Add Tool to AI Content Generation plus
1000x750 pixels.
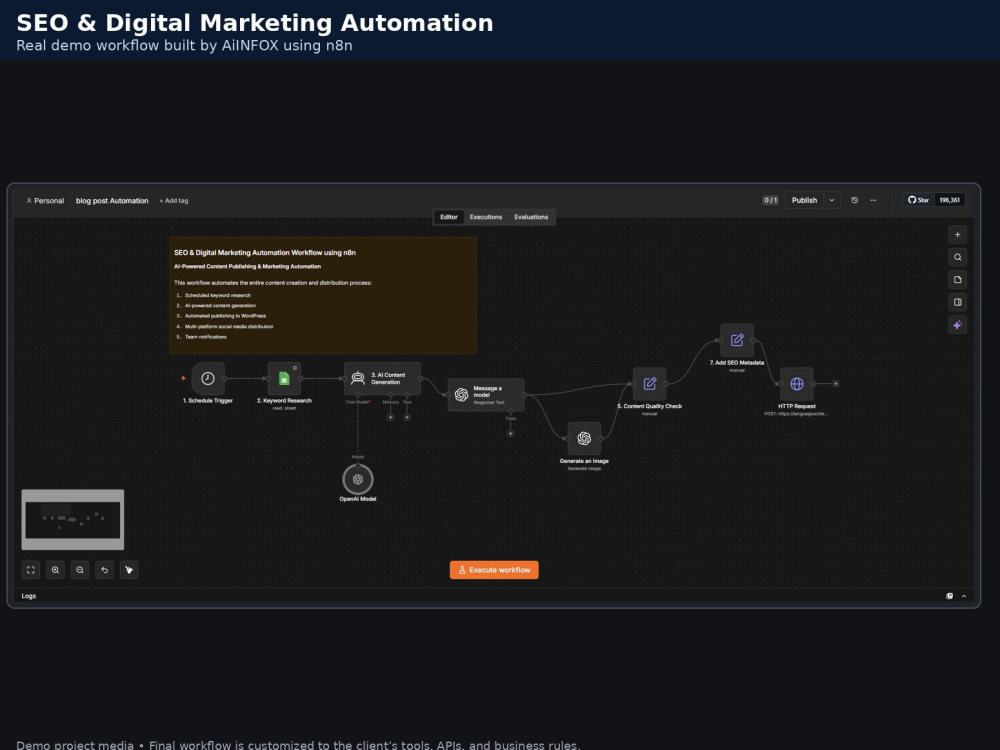click(407, 417)
